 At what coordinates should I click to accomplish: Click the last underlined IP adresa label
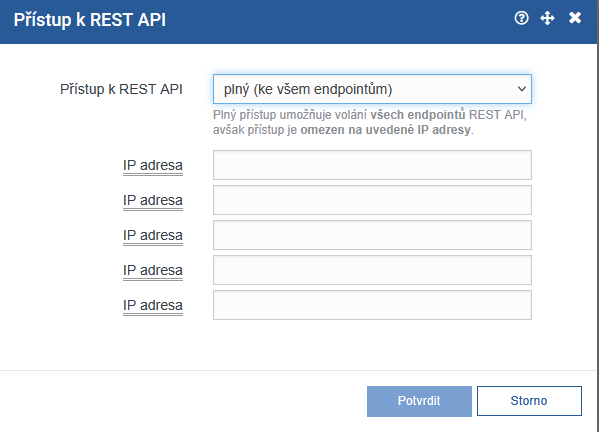tap(153, 306)
